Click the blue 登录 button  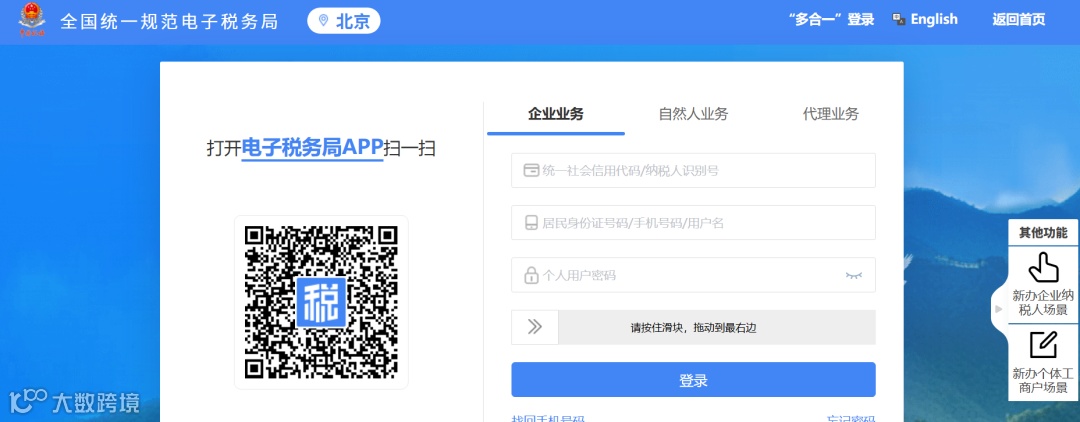[693, 380]
